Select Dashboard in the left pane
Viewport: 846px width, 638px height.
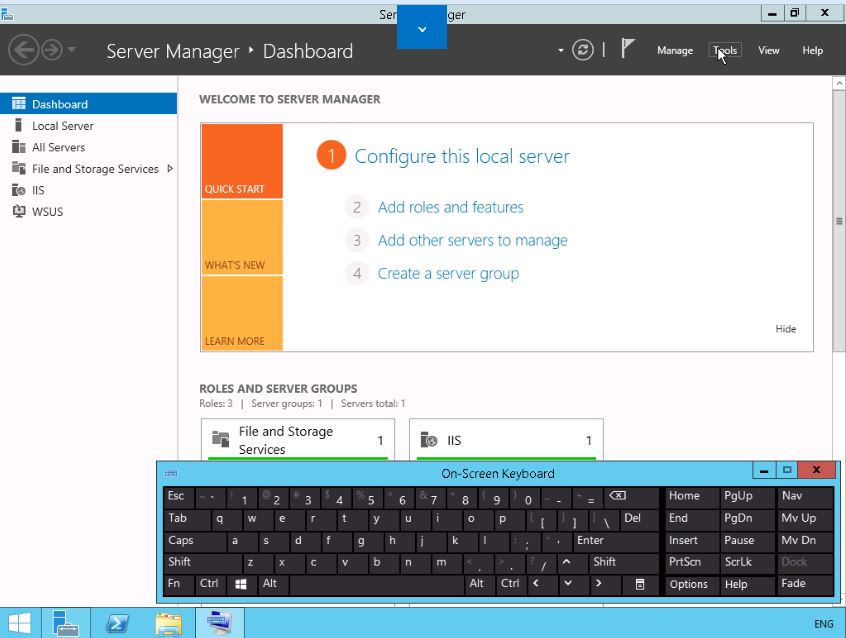coord(88,104)
